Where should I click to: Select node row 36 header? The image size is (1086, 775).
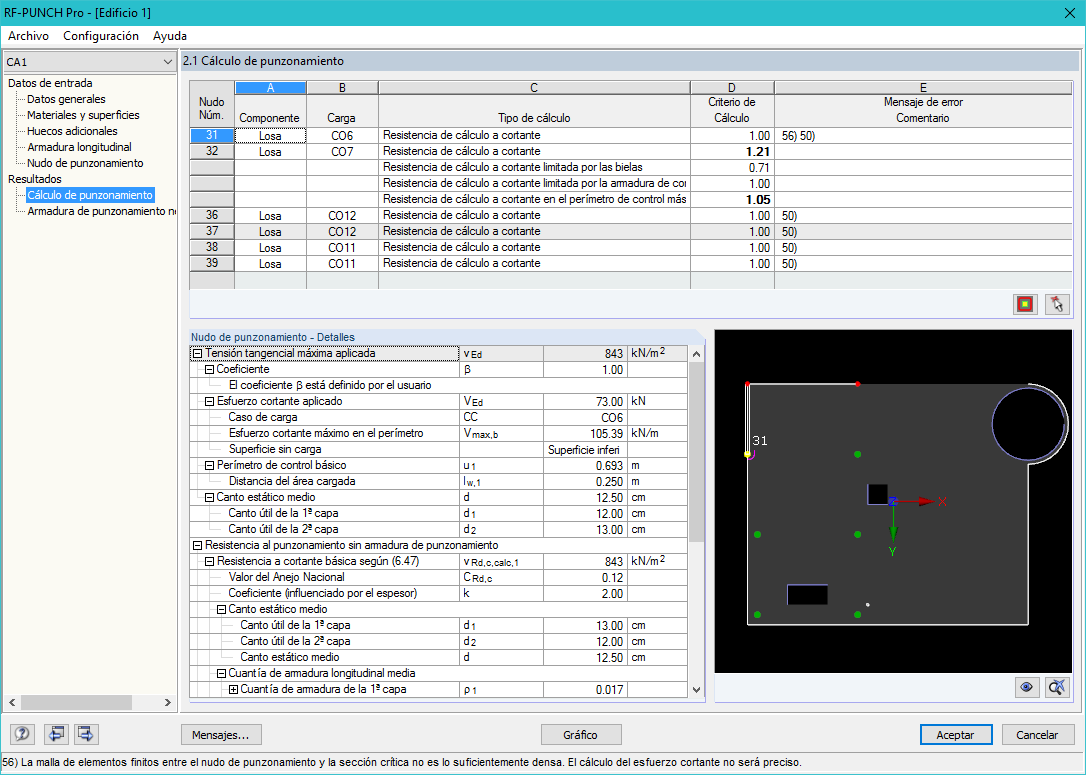212,215
